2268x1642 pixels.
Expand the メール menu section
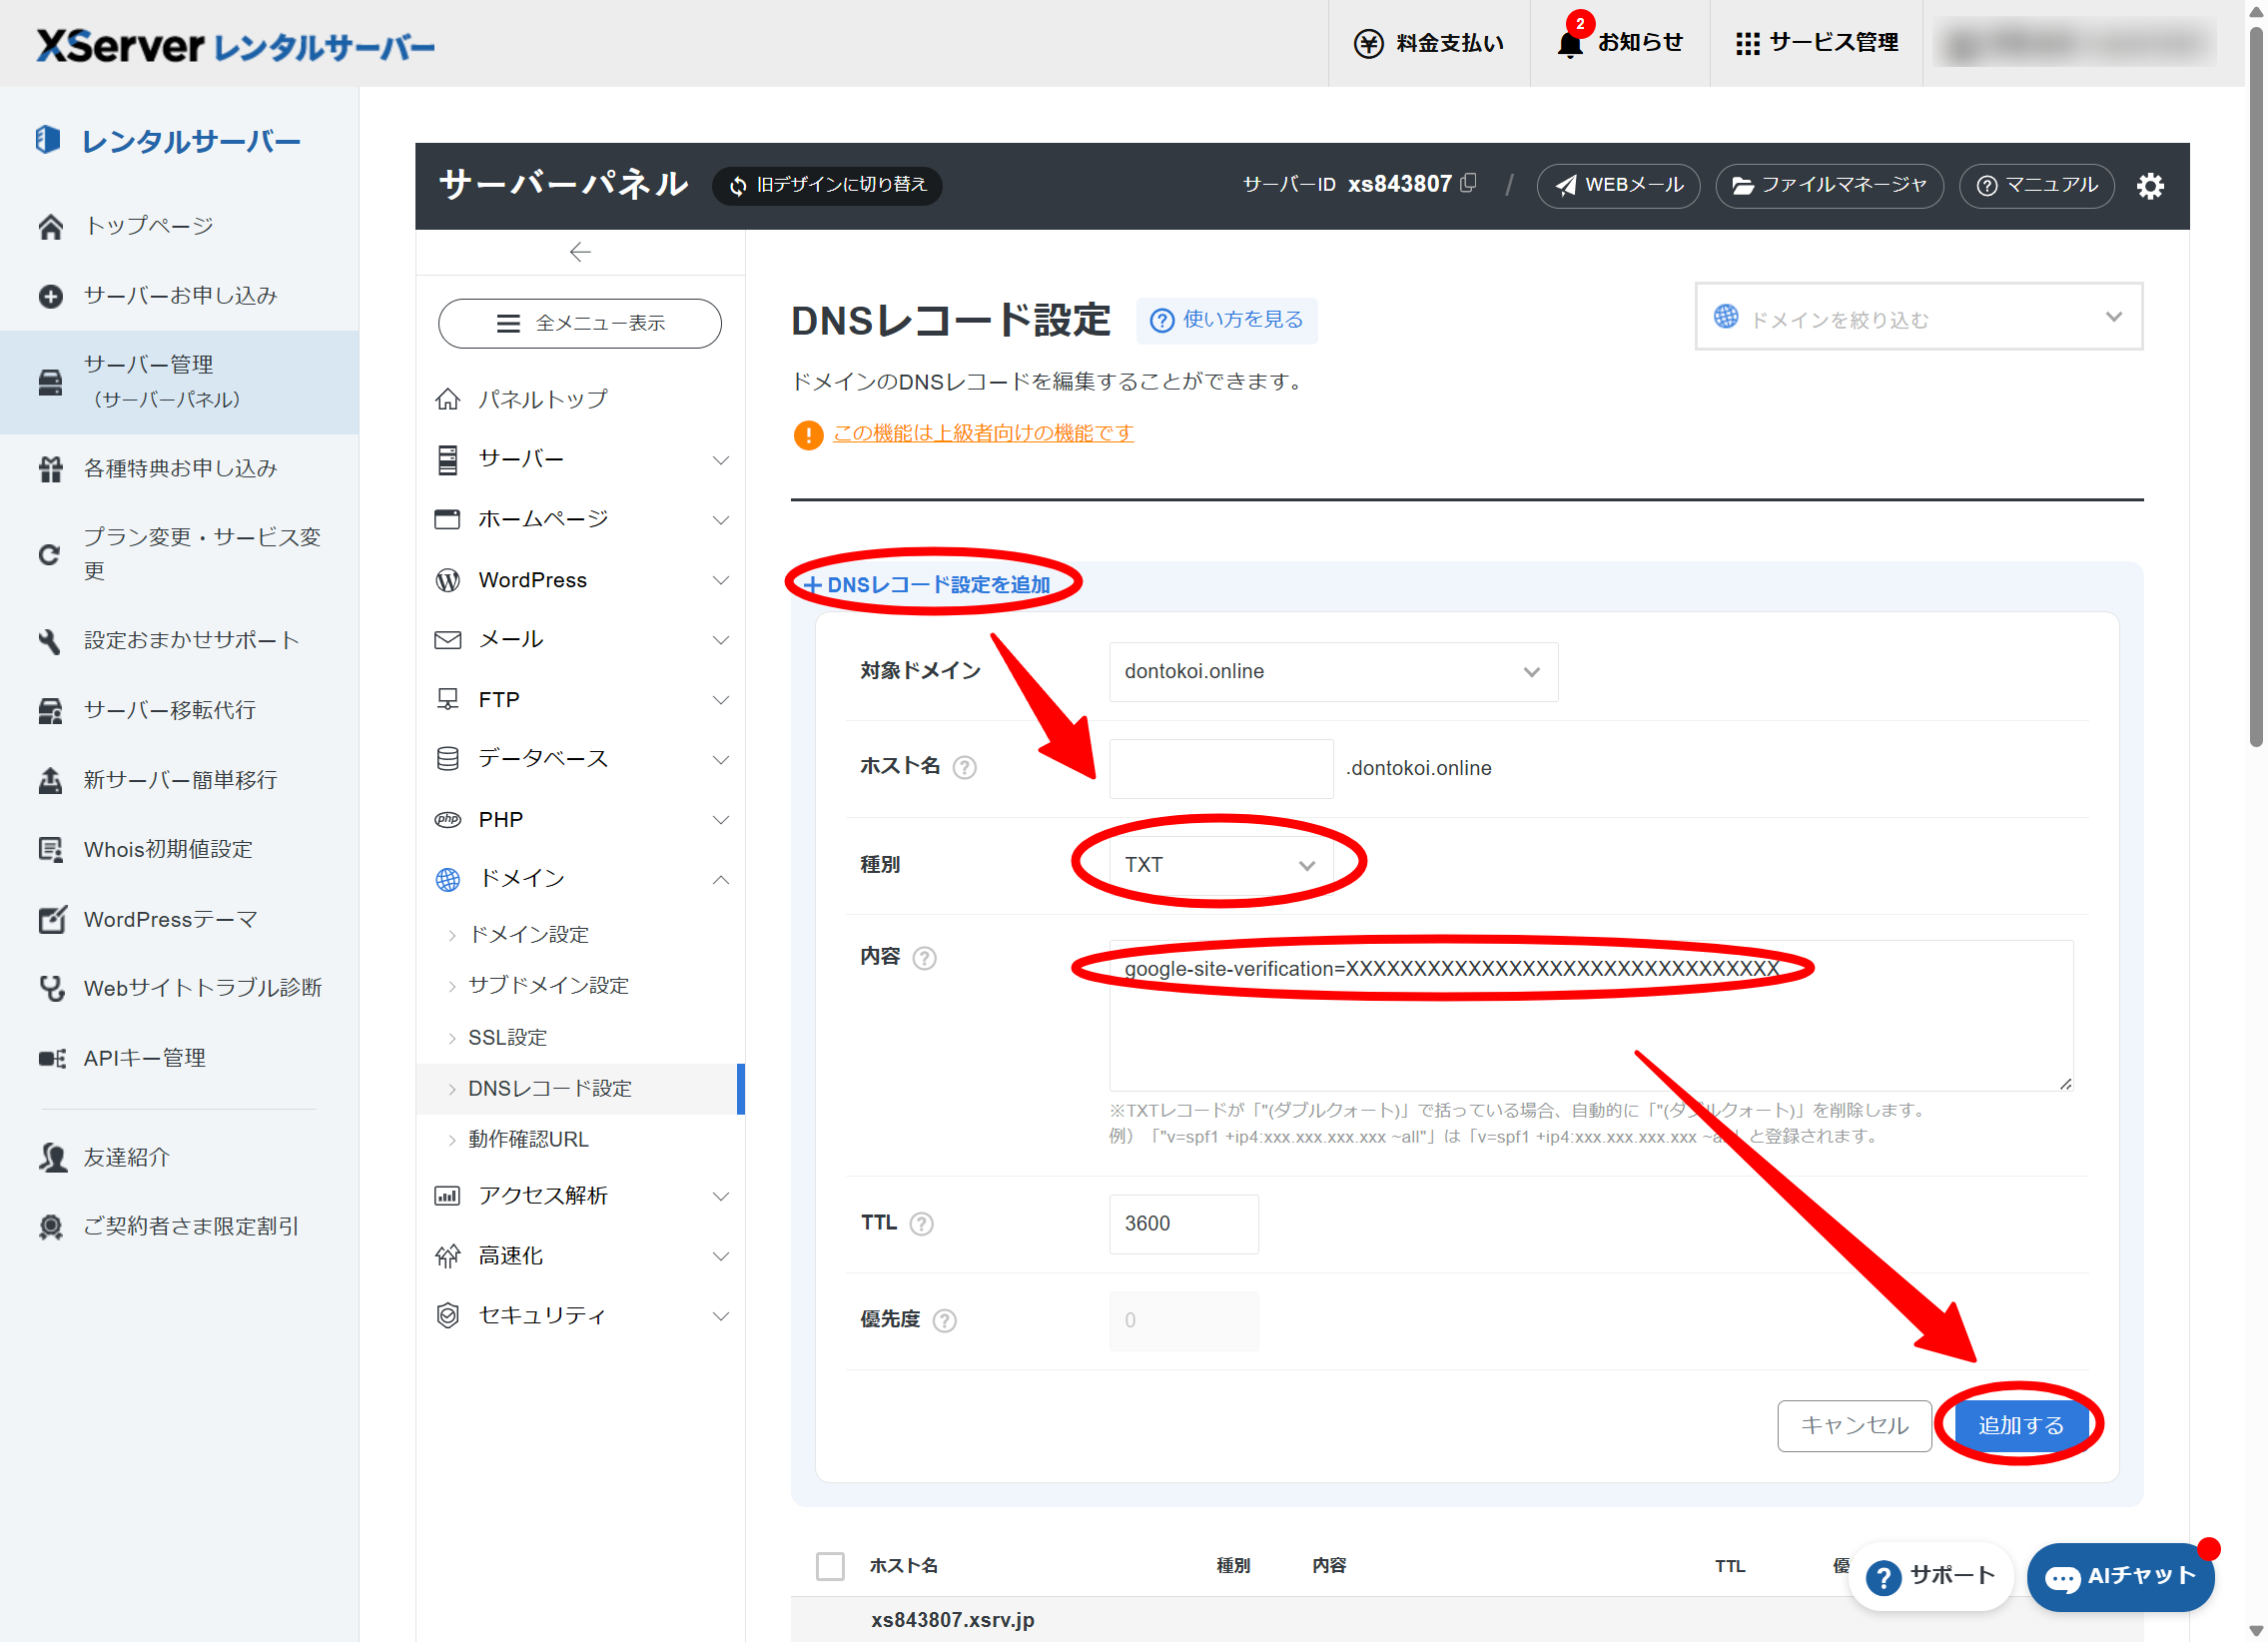581,639
